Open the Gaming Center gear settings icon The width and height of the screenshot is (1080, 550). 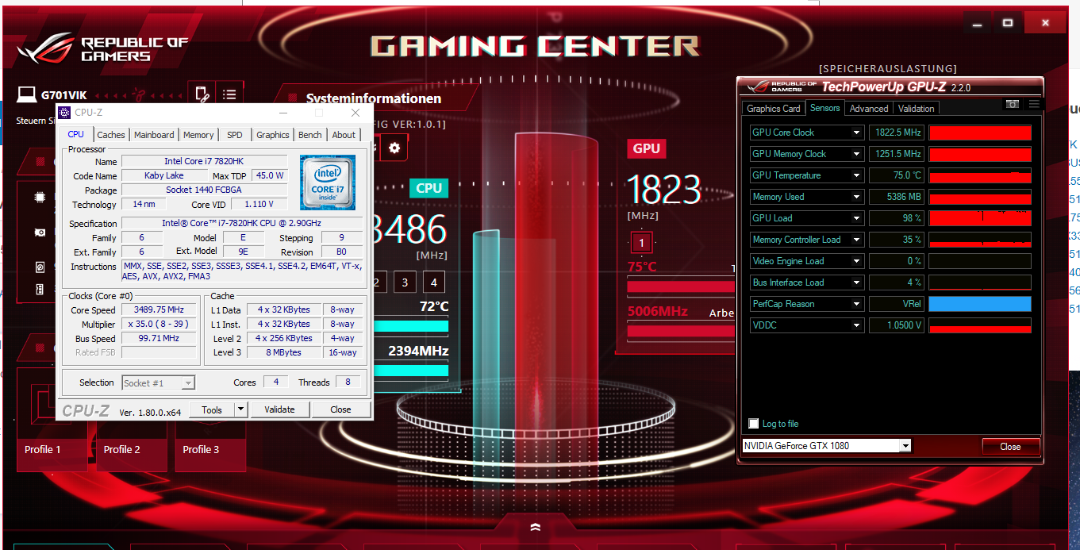(394, 148)
